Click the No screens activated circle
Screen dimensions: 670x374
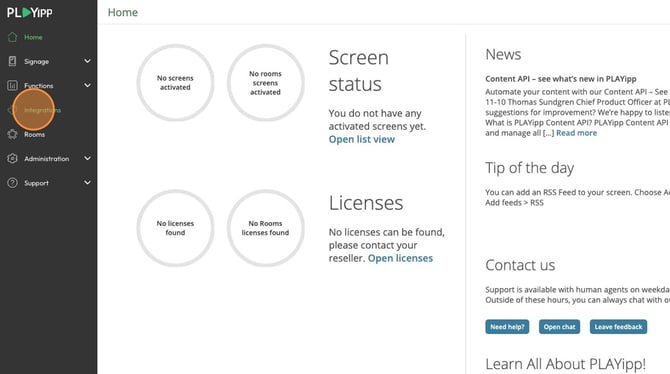click(175, 82)
